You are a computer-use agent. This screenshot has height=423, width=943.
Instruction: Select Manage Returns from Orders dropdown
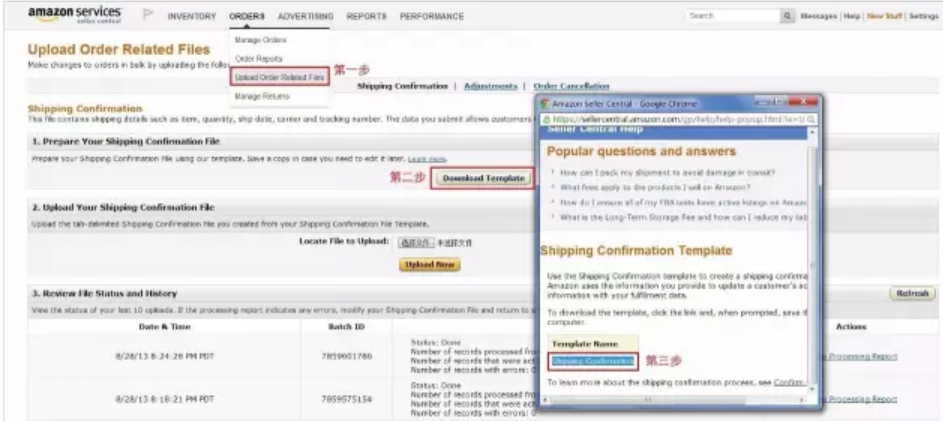[262, 96]
